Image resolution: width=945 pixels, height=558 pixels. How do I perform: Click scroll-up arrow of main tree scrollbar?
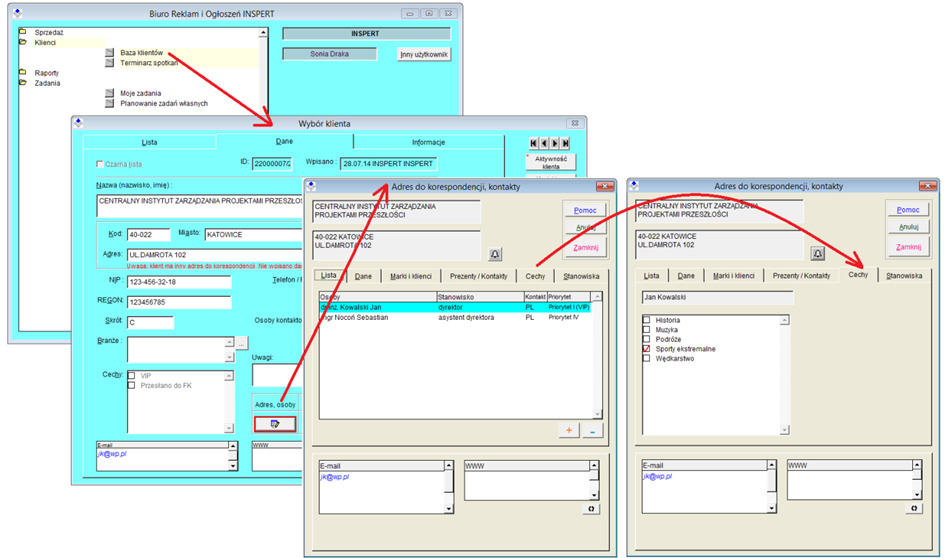263,33
